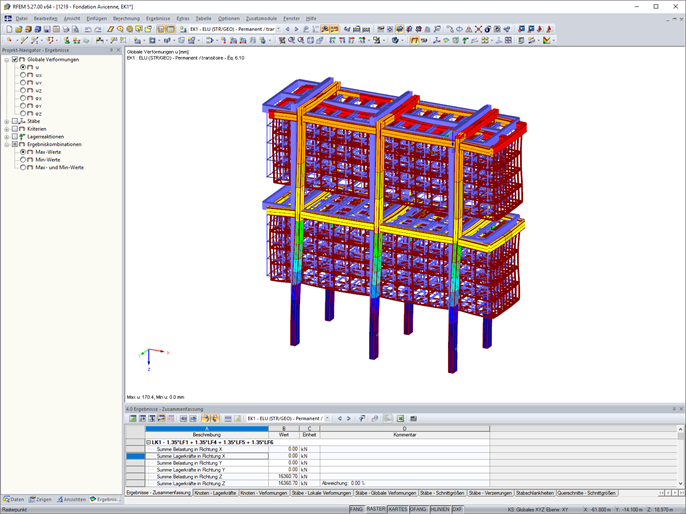Open the Daten navigator tab

tap(14, 499)
